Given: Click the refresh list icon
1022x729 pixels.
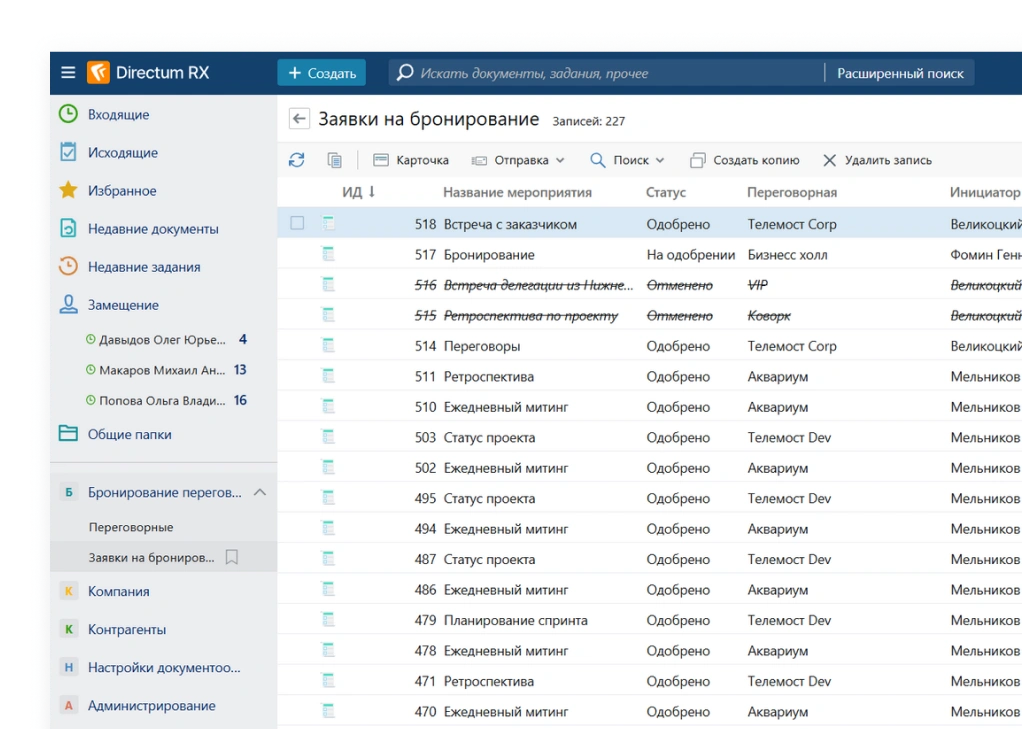Looking at the screenshot, I should tap(296, 160).
